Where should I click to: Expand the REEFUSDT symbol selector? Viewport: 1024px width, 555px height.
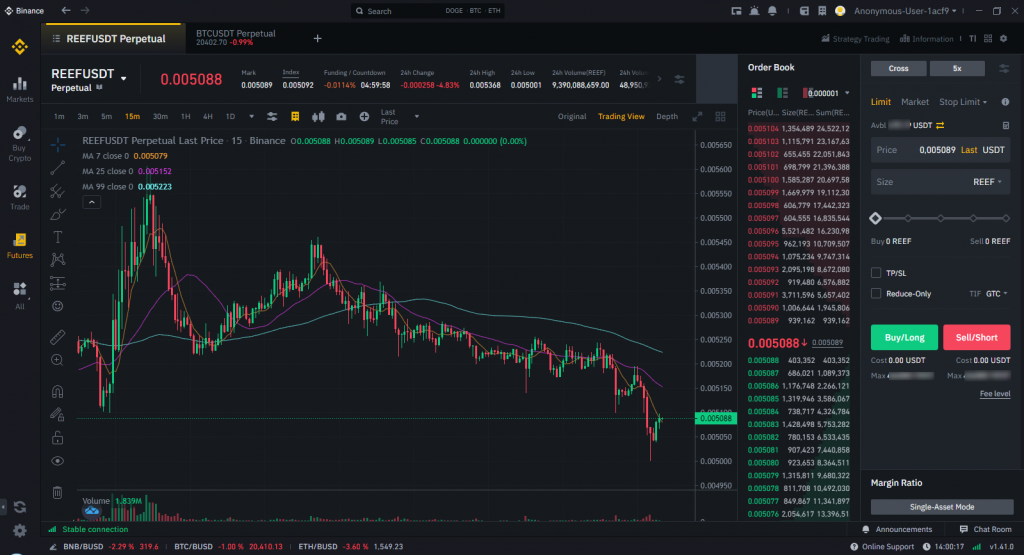pyautogui.click(x=123, y=79)
